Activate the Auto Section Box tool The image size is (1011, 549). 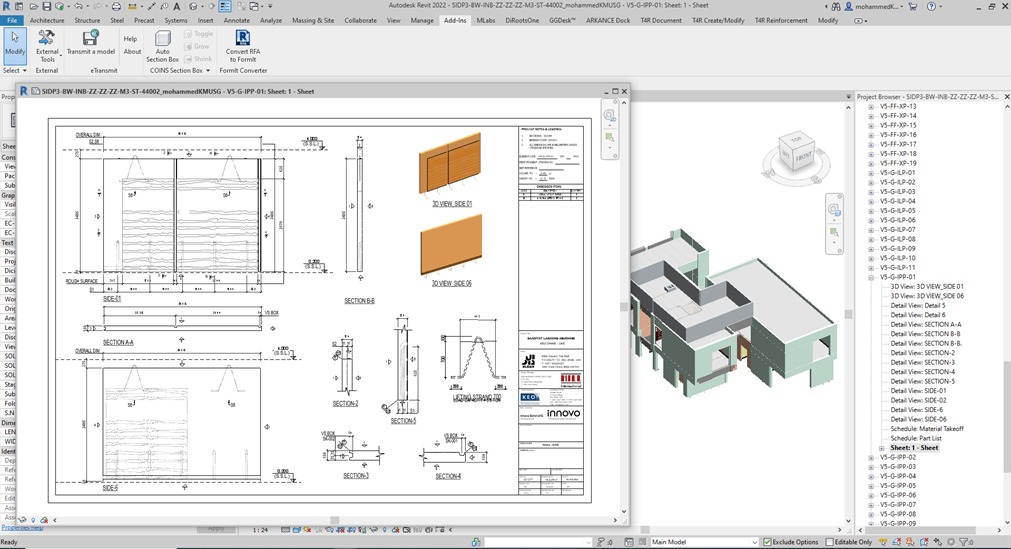click(x=163, y=46)
